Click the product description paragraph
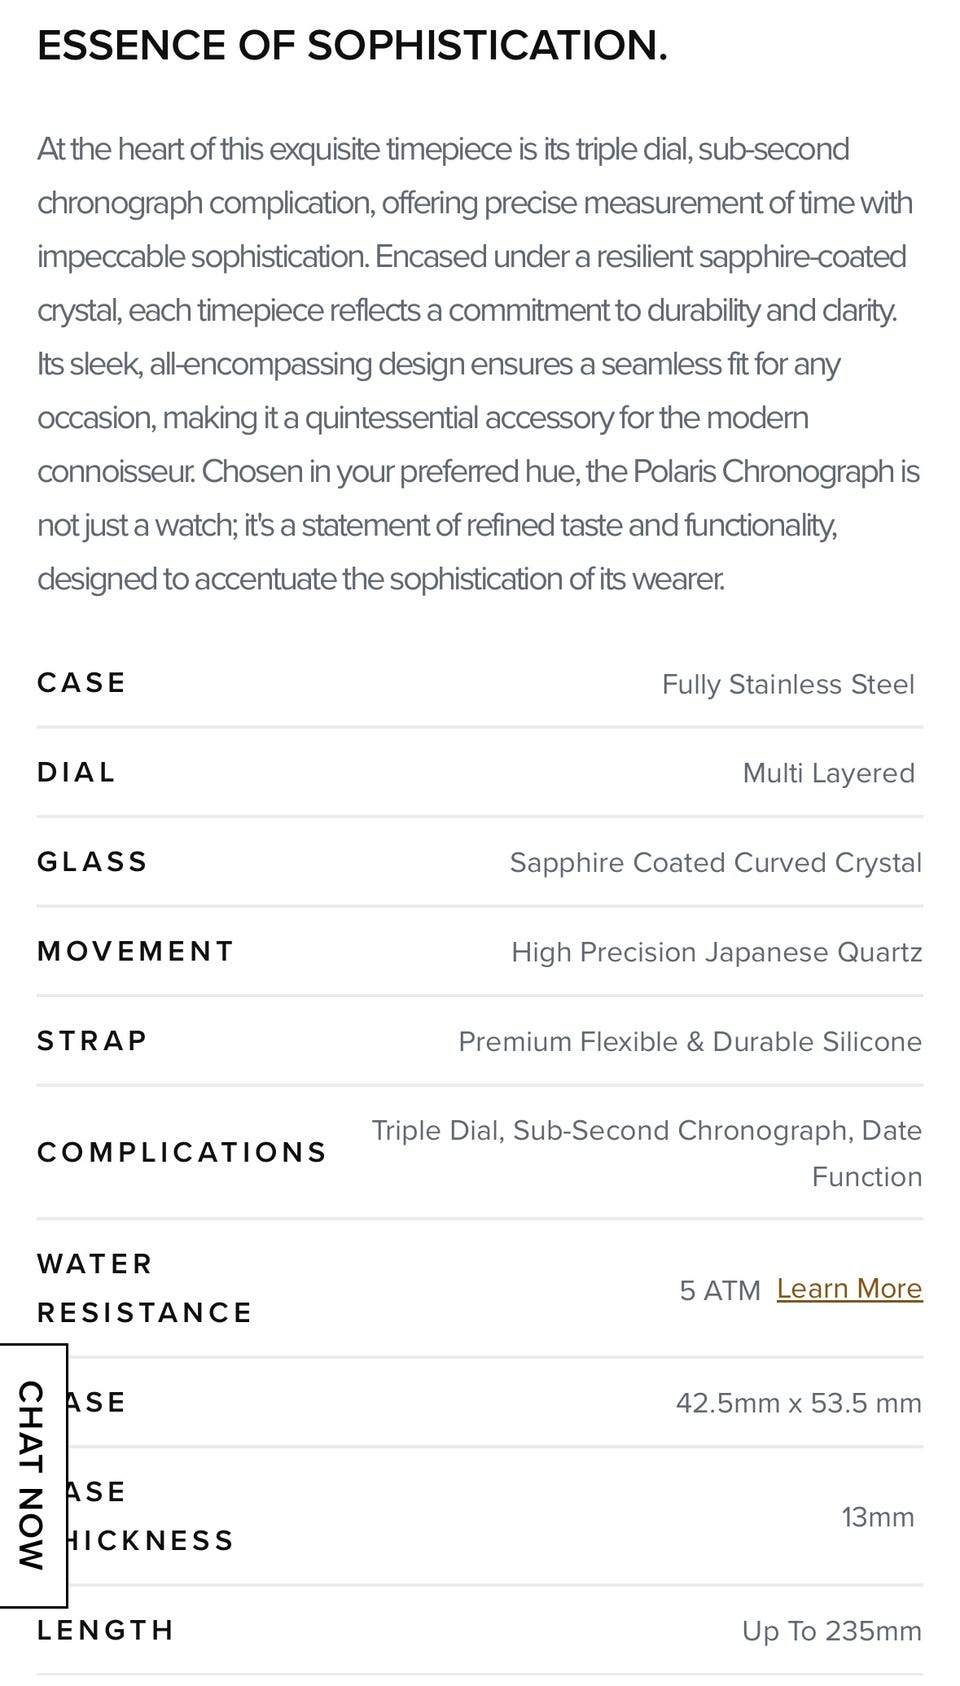This screenshot has height=1686, width=960. tap(478, 364)
